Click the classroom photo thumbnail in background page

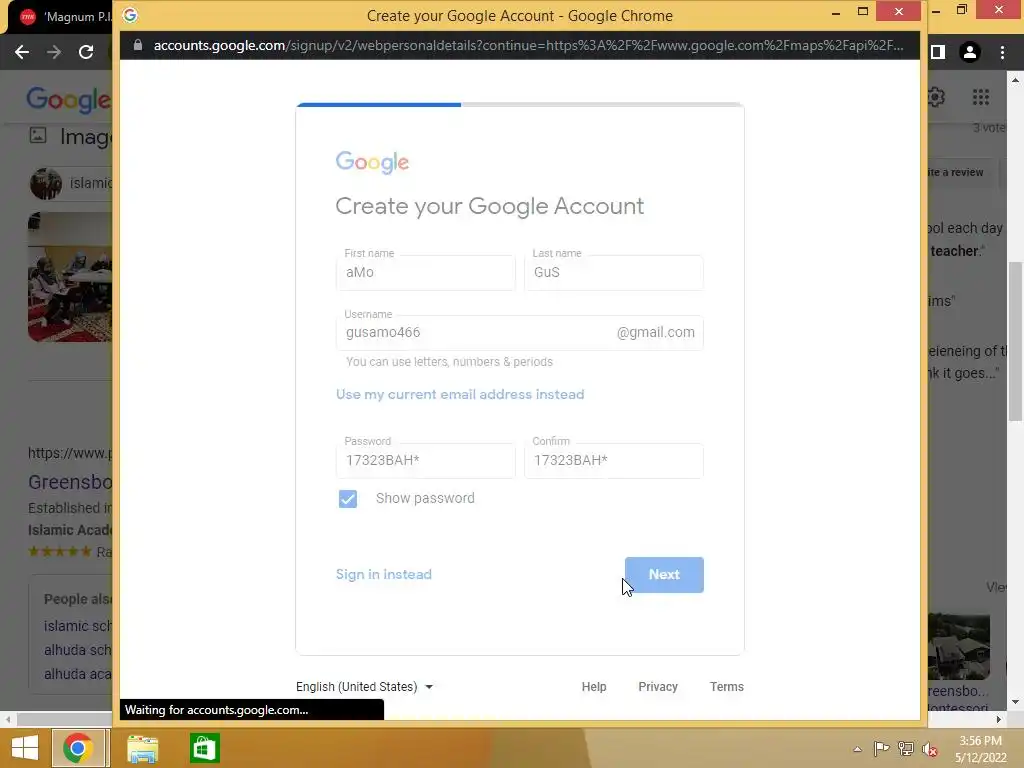70,277
